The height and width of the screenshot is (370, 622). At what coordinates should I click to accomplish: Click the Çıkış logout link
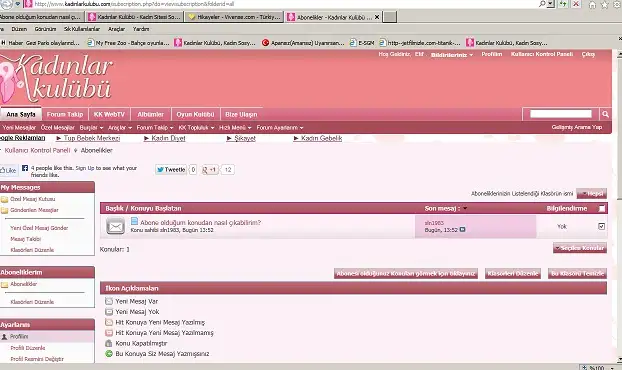click(588, 54)
